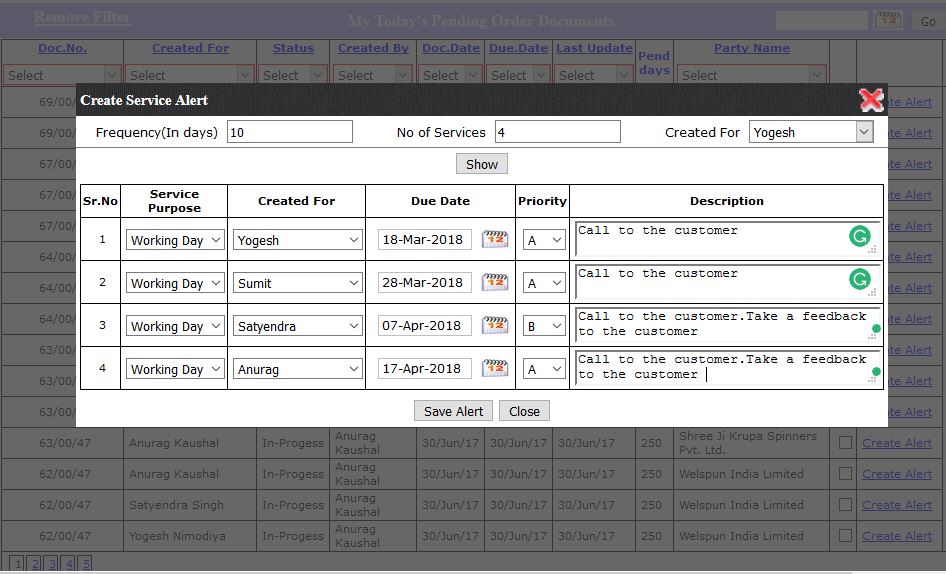The height and width of the screenshot is (574, 946).
Task: Sort by Party Name column header
Action: tap(751, 48)
